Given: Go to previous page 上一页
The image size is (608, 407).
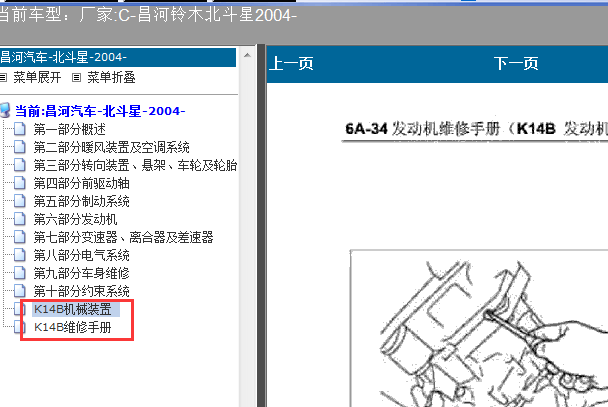Looking at the screenshot, I should tap(291, 63).
